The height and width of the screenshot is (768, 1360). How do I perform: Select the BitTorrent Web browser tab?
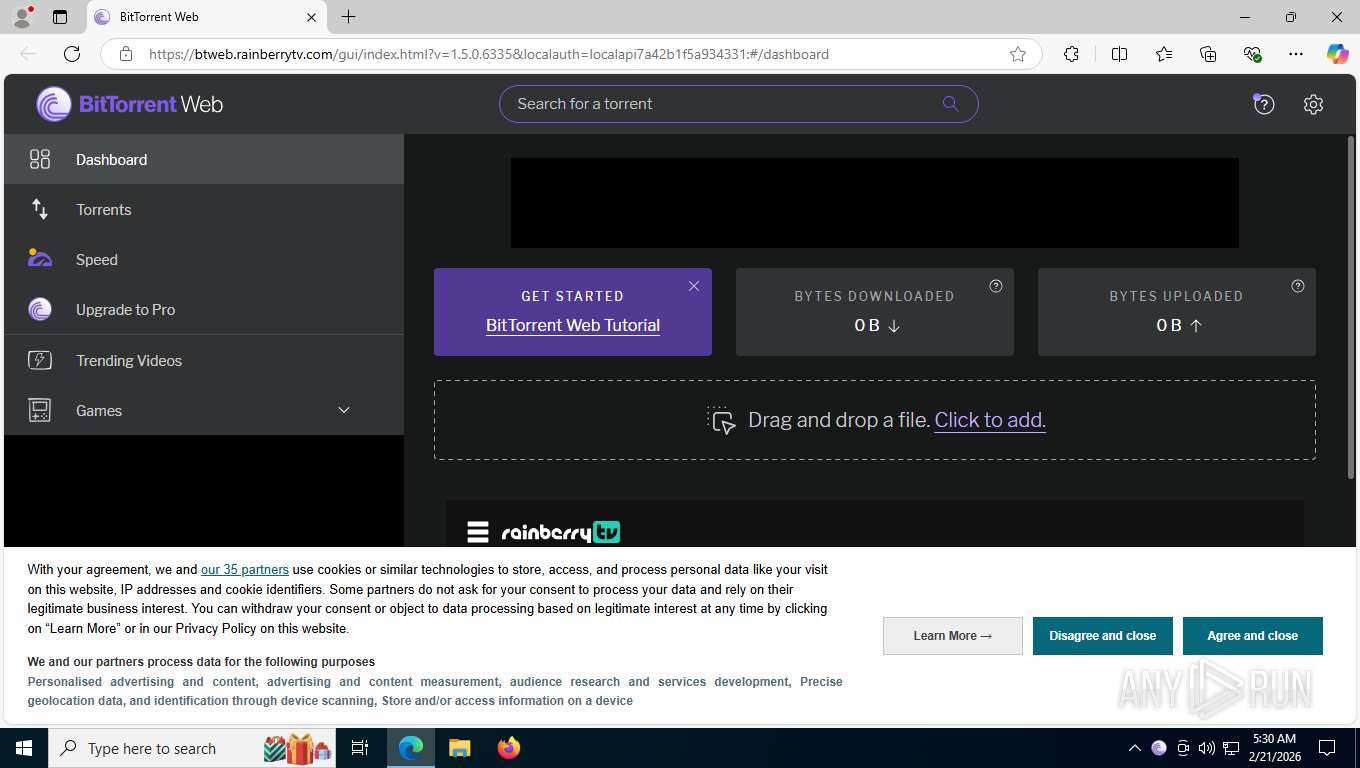pos(205,17)
